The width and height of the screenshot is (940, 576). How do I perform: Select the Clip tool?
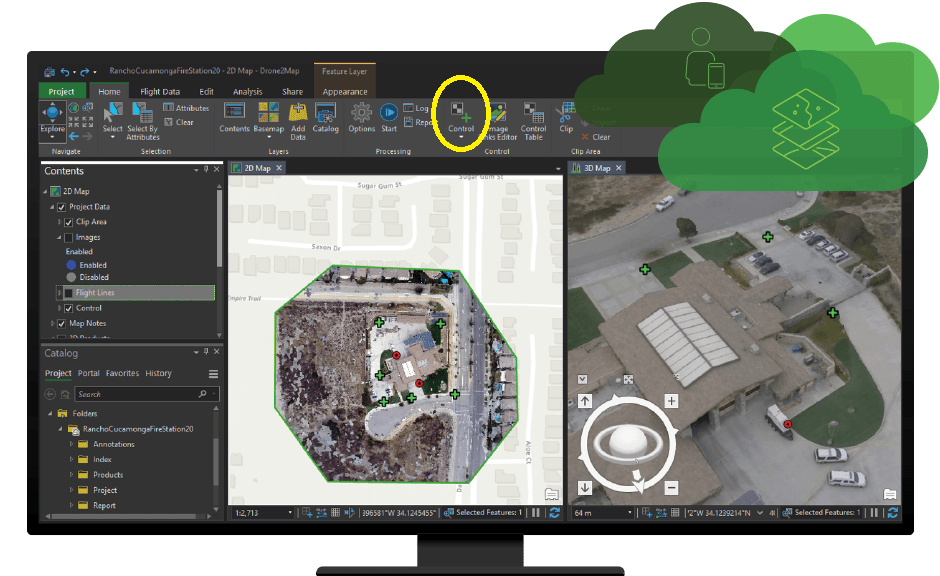[567, 117]
